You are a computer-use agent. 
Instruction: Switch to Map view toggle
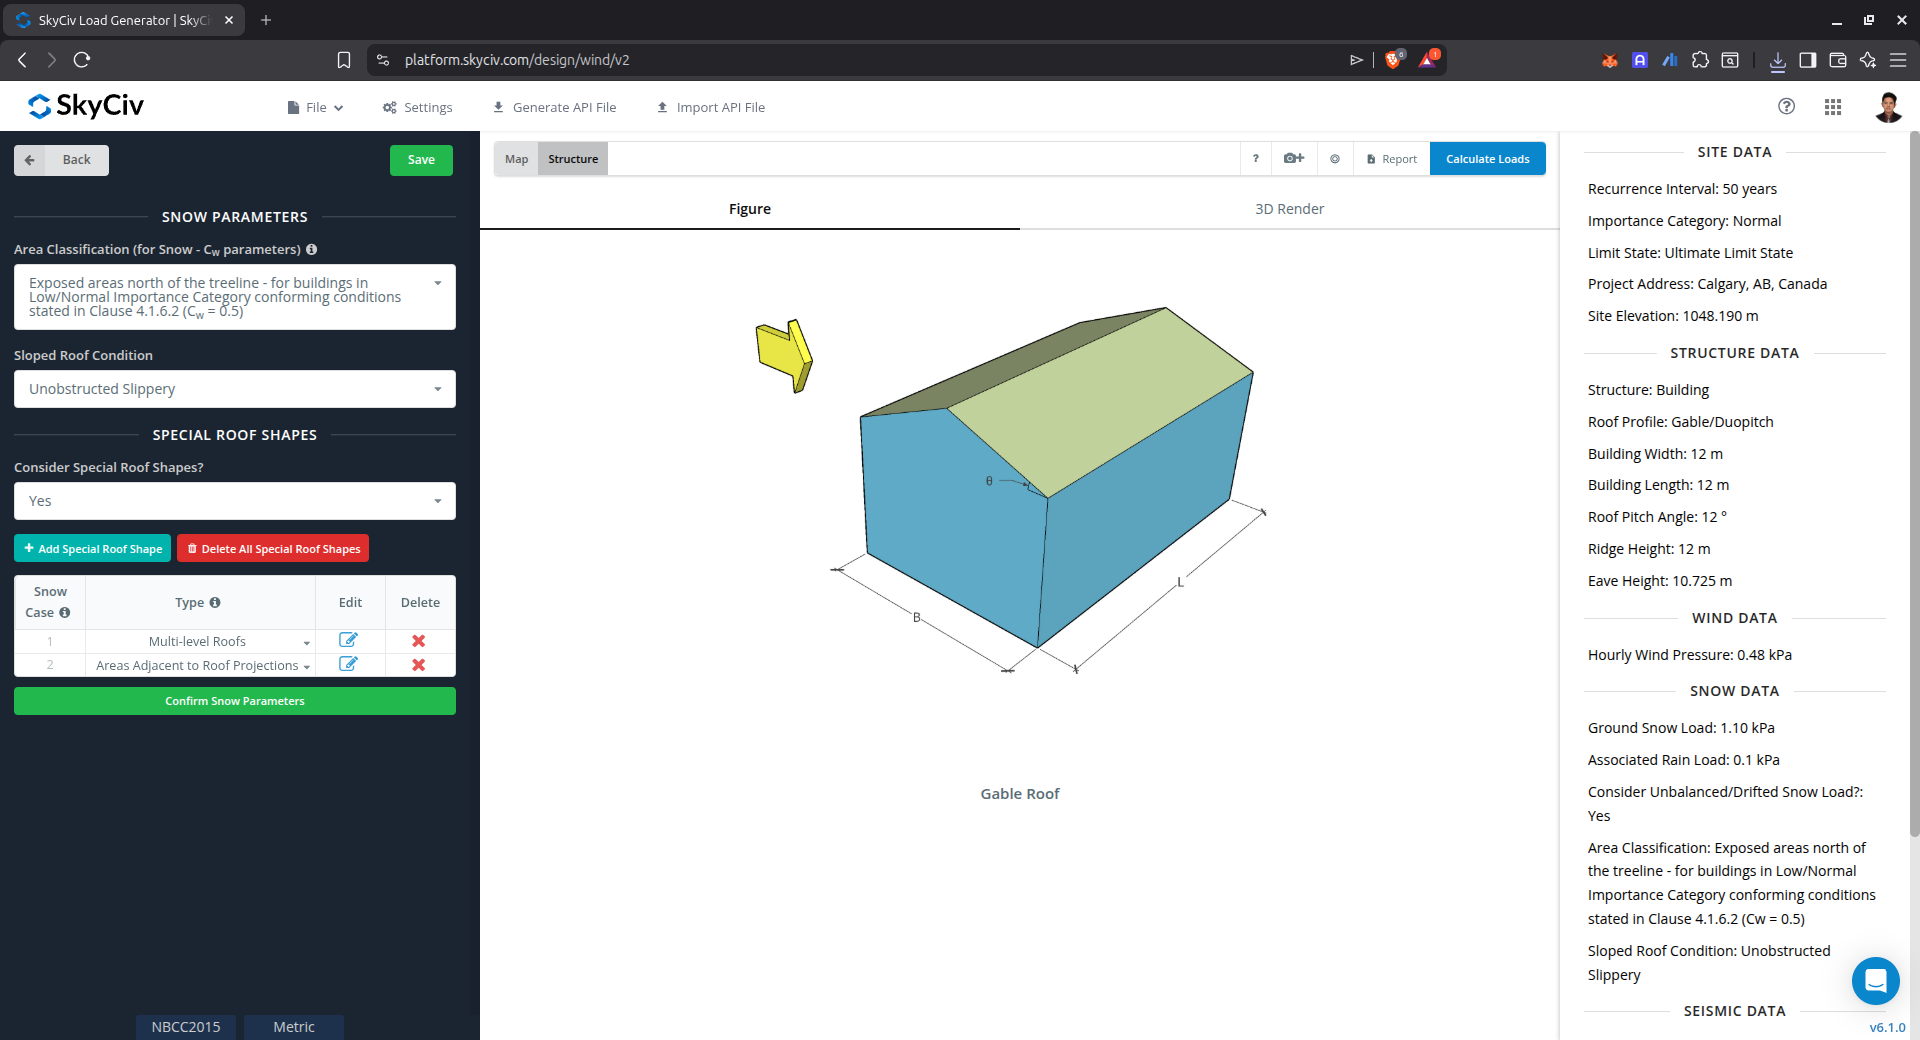pos(516,159)
